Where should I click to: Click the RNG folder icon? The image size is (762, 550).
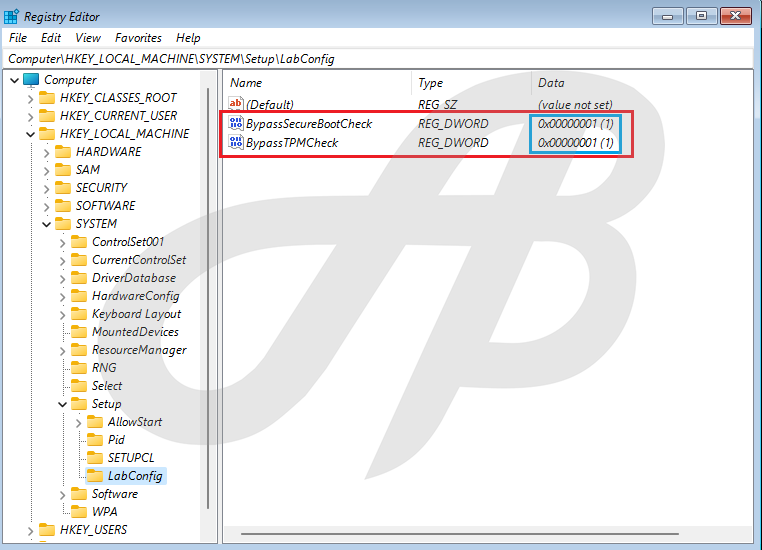79,367
